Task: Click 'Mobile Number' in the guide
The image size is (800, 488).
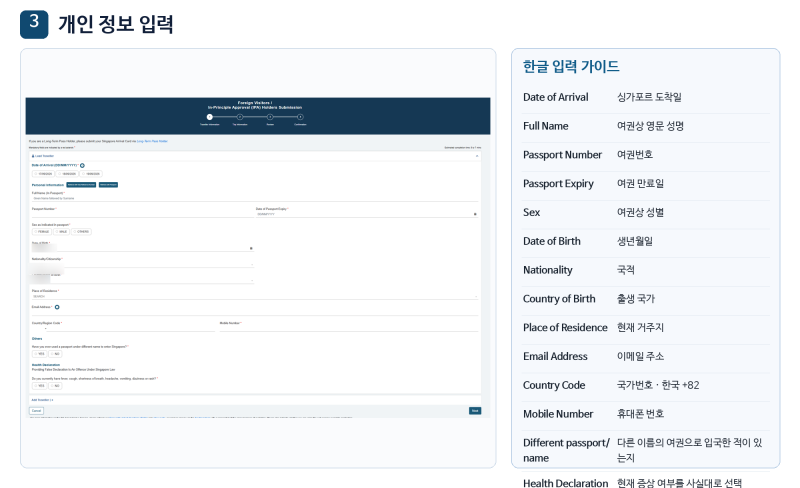Action: (558, 414)
